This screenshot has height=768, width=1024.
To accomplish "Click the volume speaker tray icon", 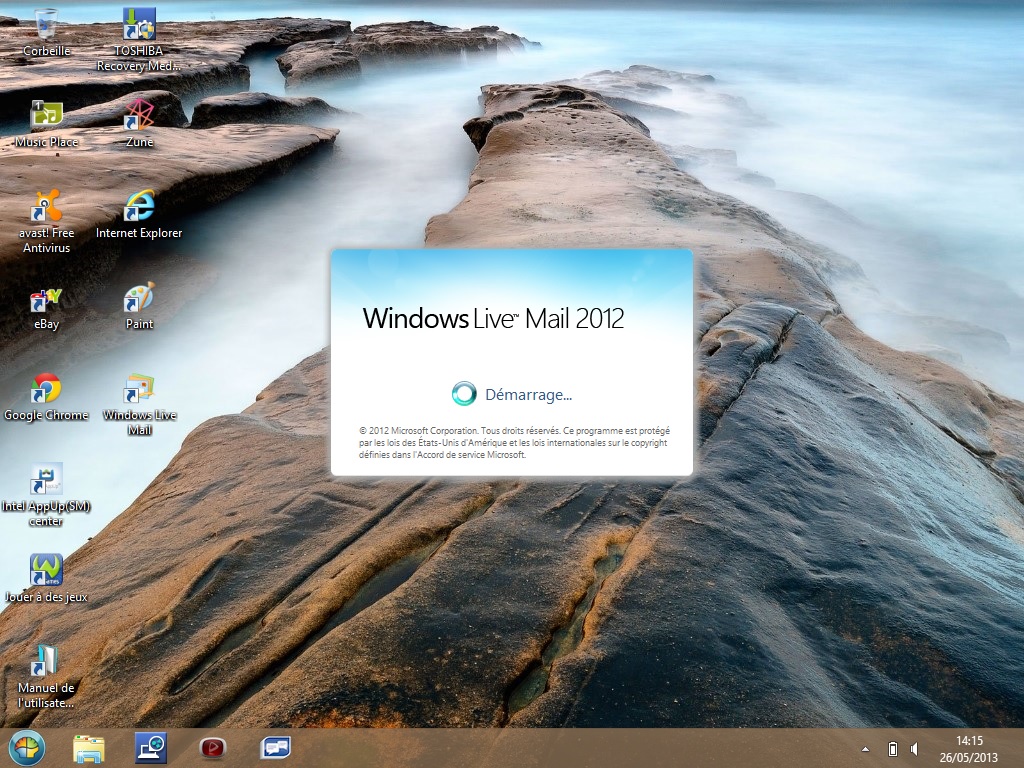I will click(x=914, y=749).
